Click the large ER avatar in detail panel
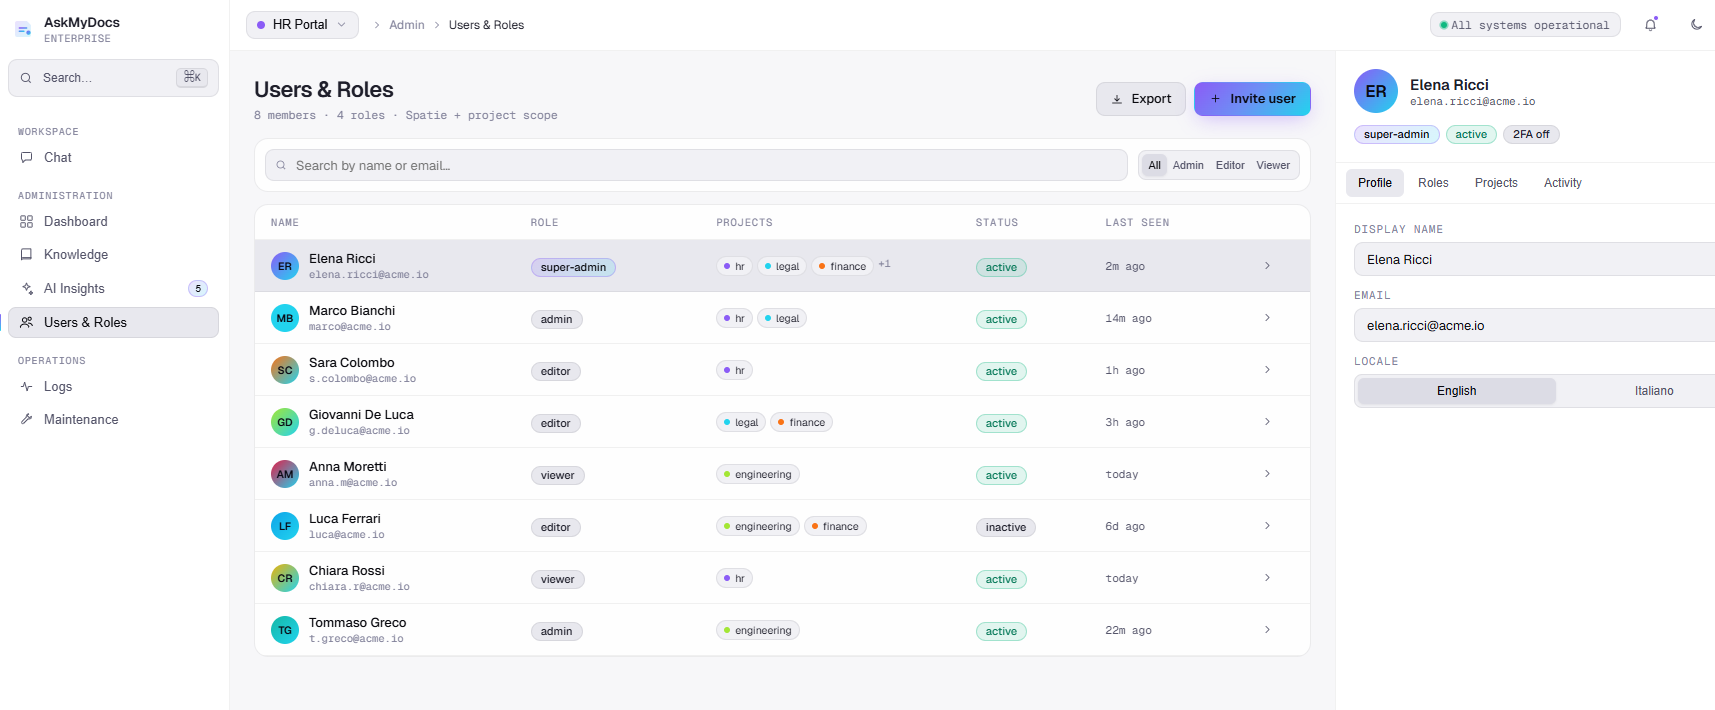 [x=1376, y=91]
